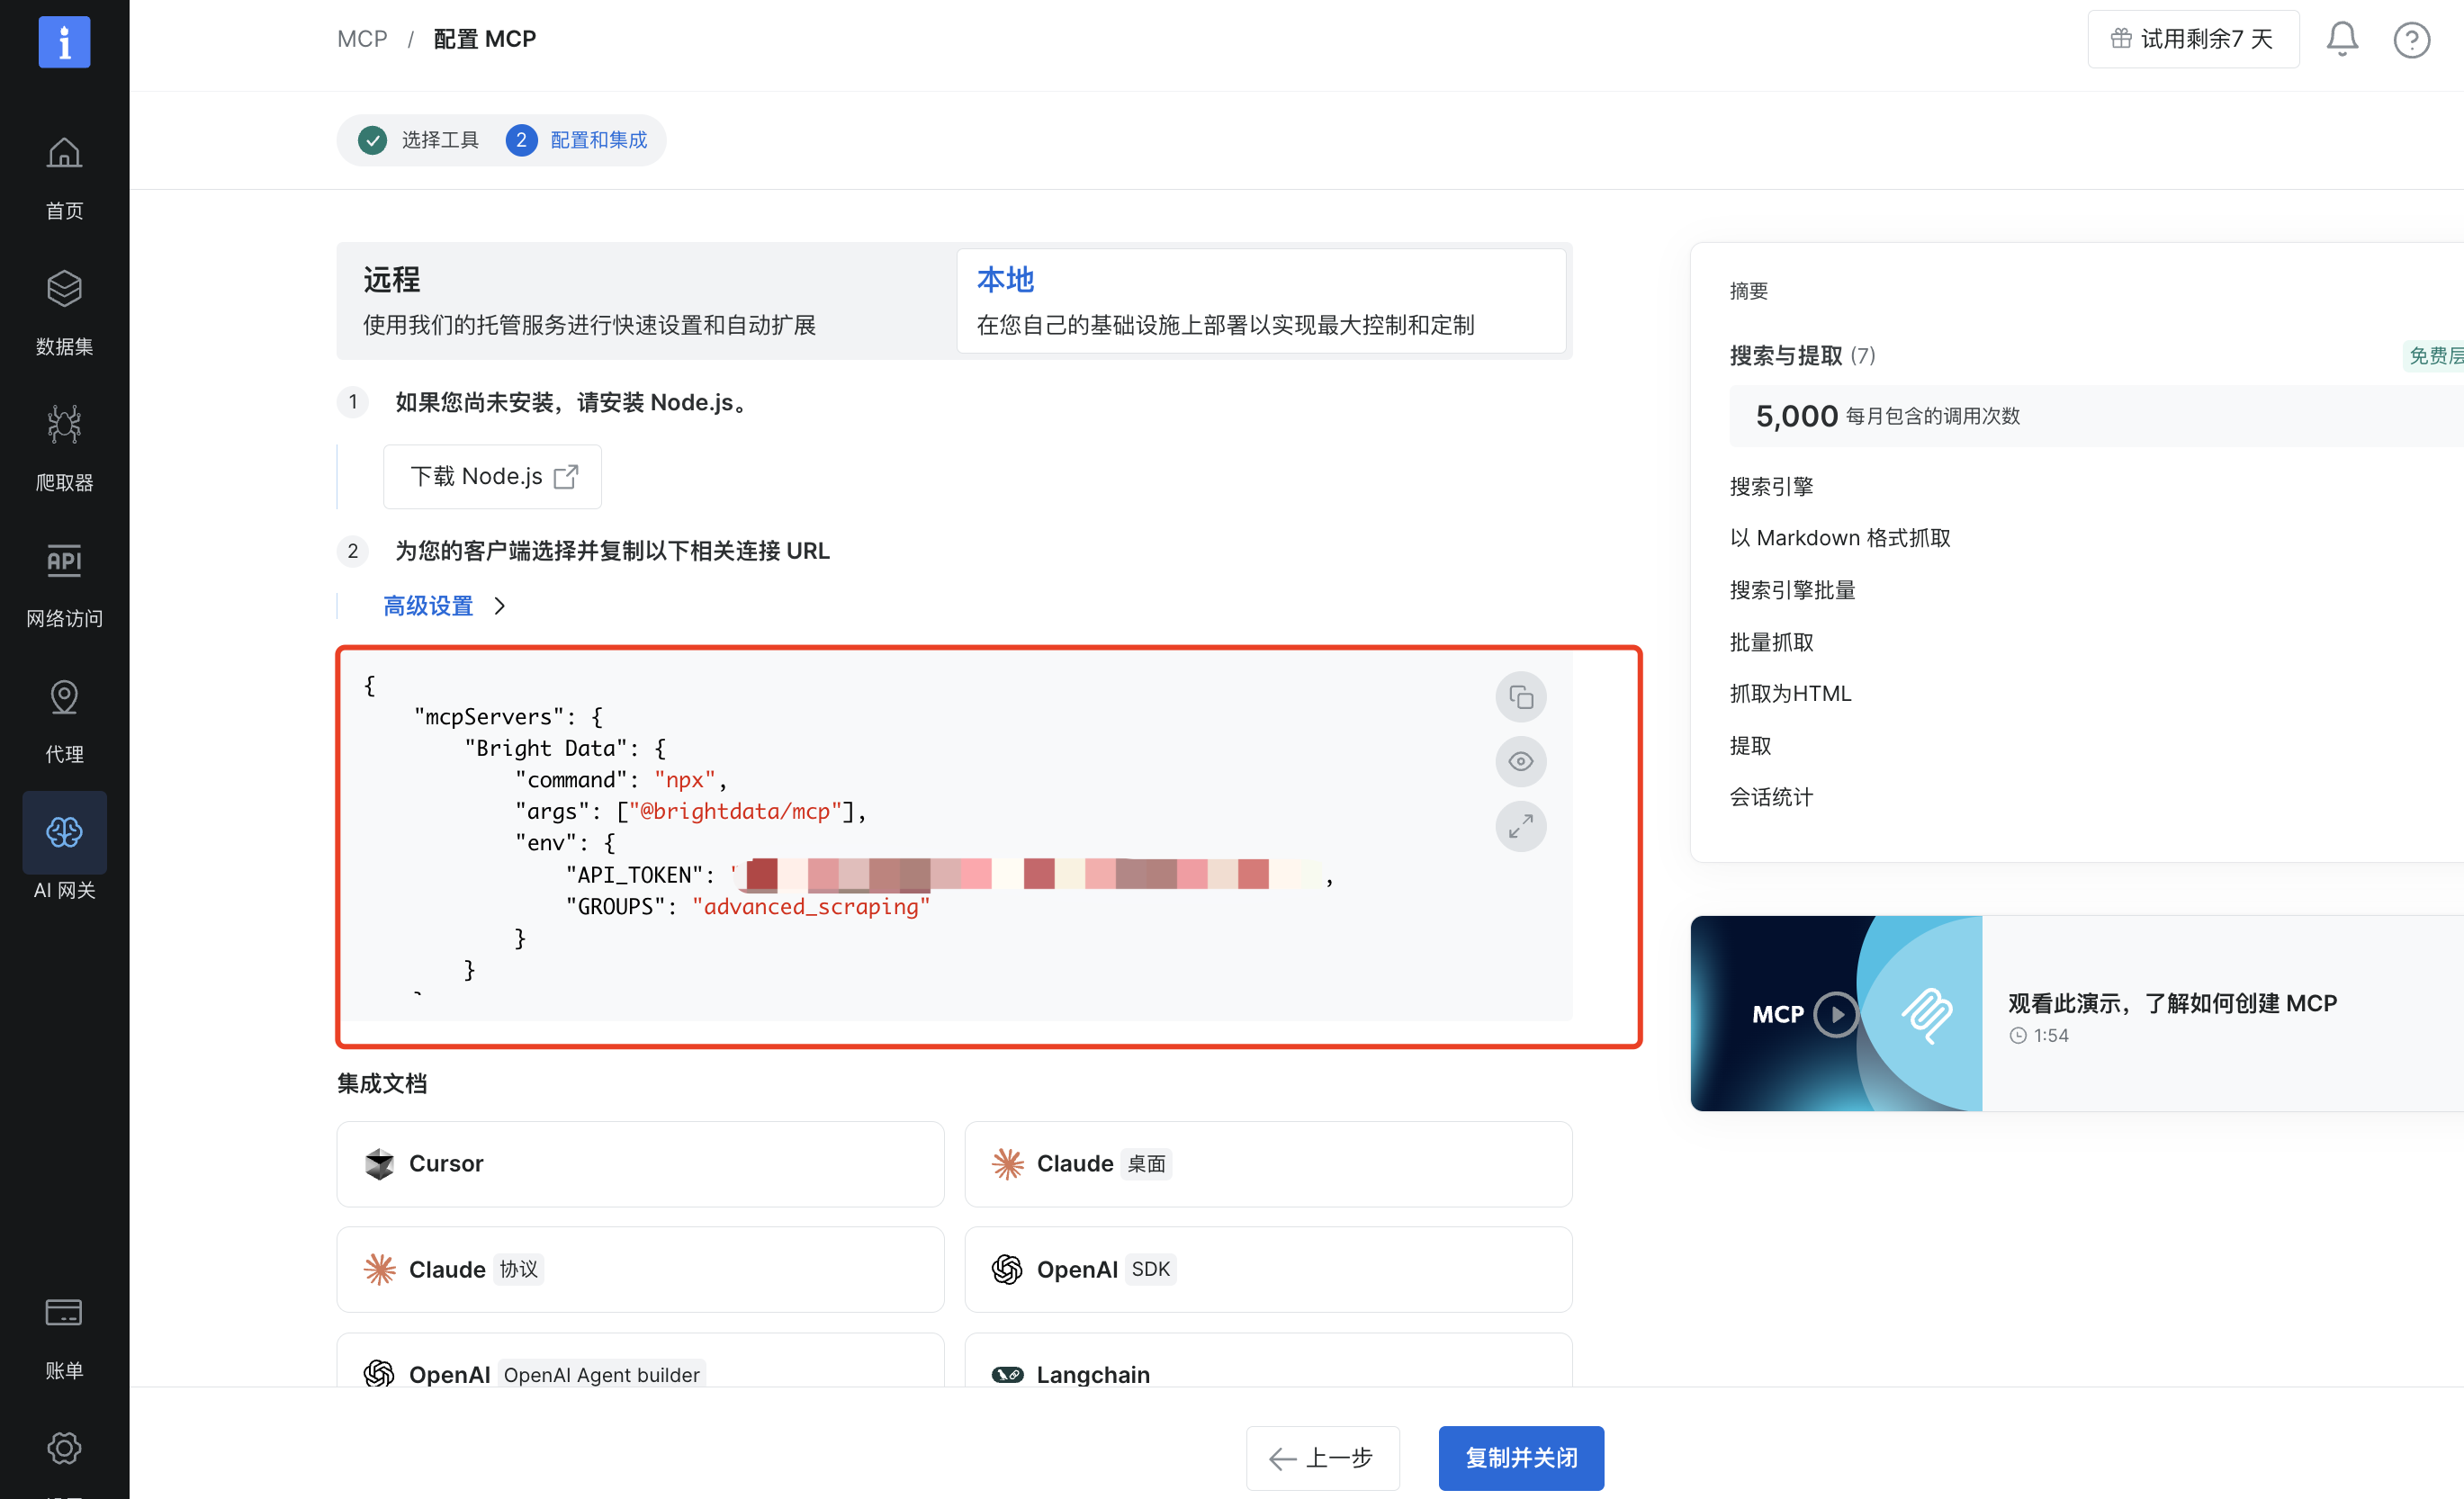The height and width of the screenshot is (1499, 2464).
Task: Open the 爬取器 scraper bug icon
Action: pyautogui.click(x=64, y=424)
